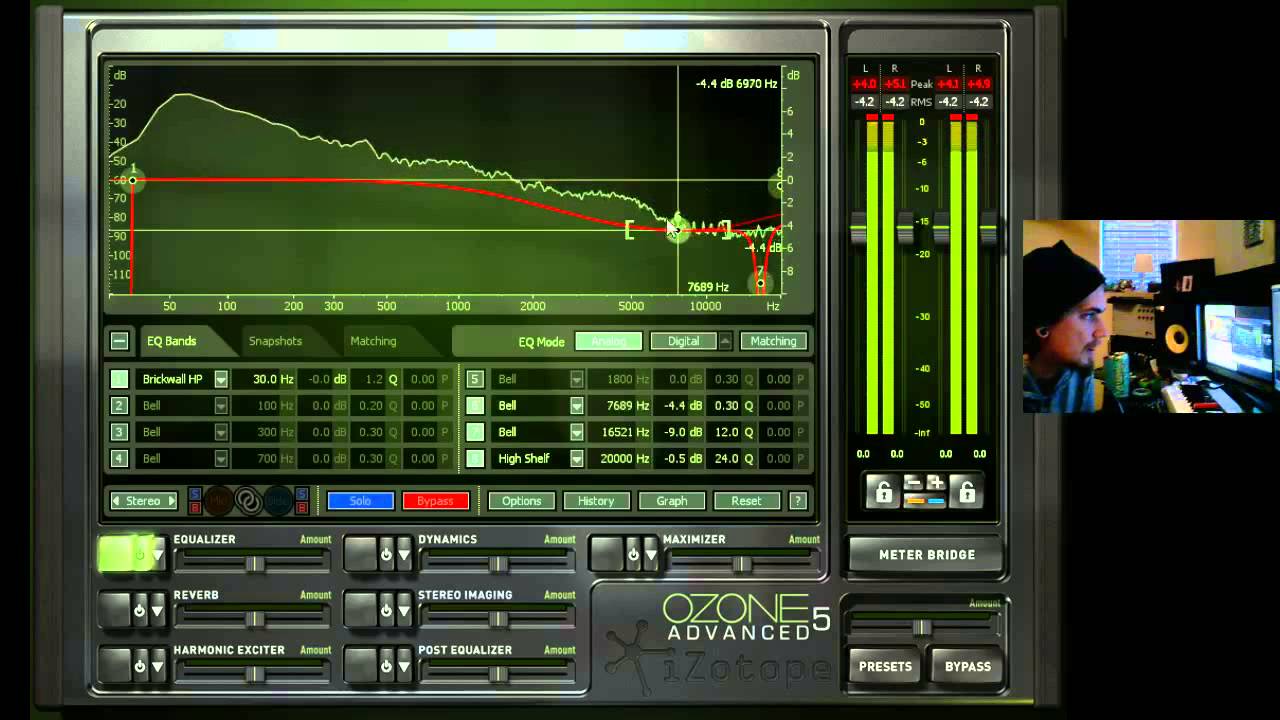1280x720 pixels.
Task: Click the Graph button
Action: point(672,501)
